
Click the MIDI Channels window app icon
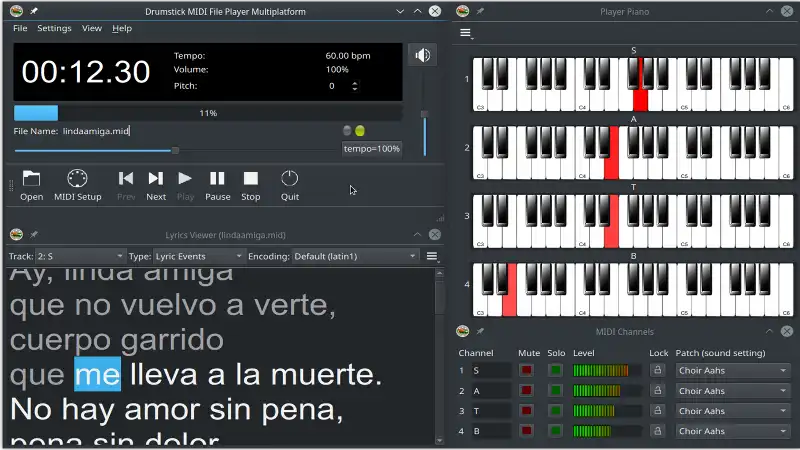click(463, 331)
